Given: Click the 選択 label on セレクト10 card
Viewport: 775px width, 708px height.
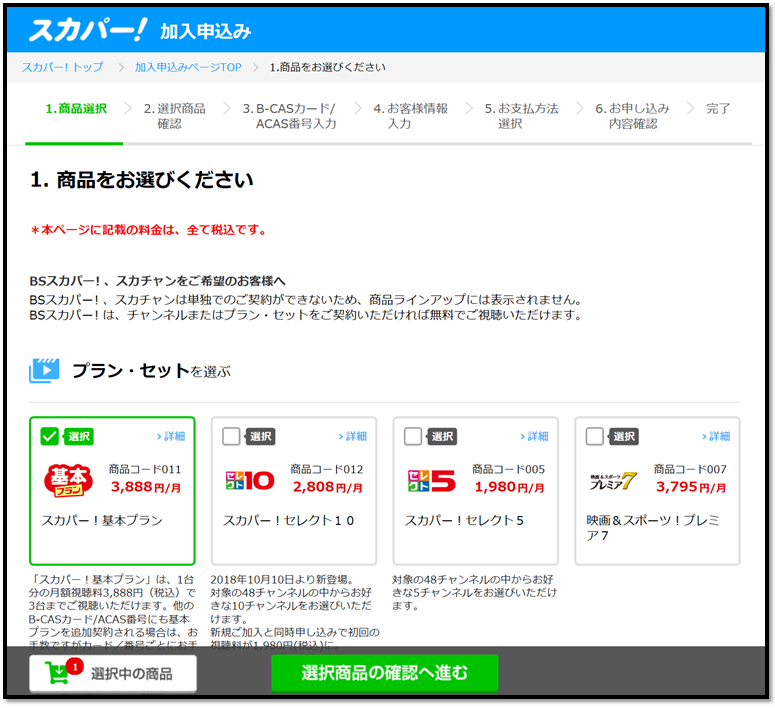Looking at the screenshot, I should pos(260,437).
